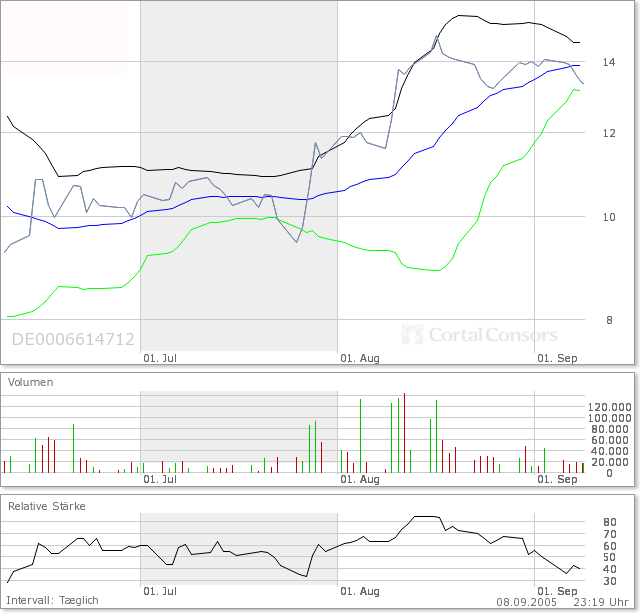Select the Relative Stärke panel title
Screen dimensions: 640x614
(47, 506)
